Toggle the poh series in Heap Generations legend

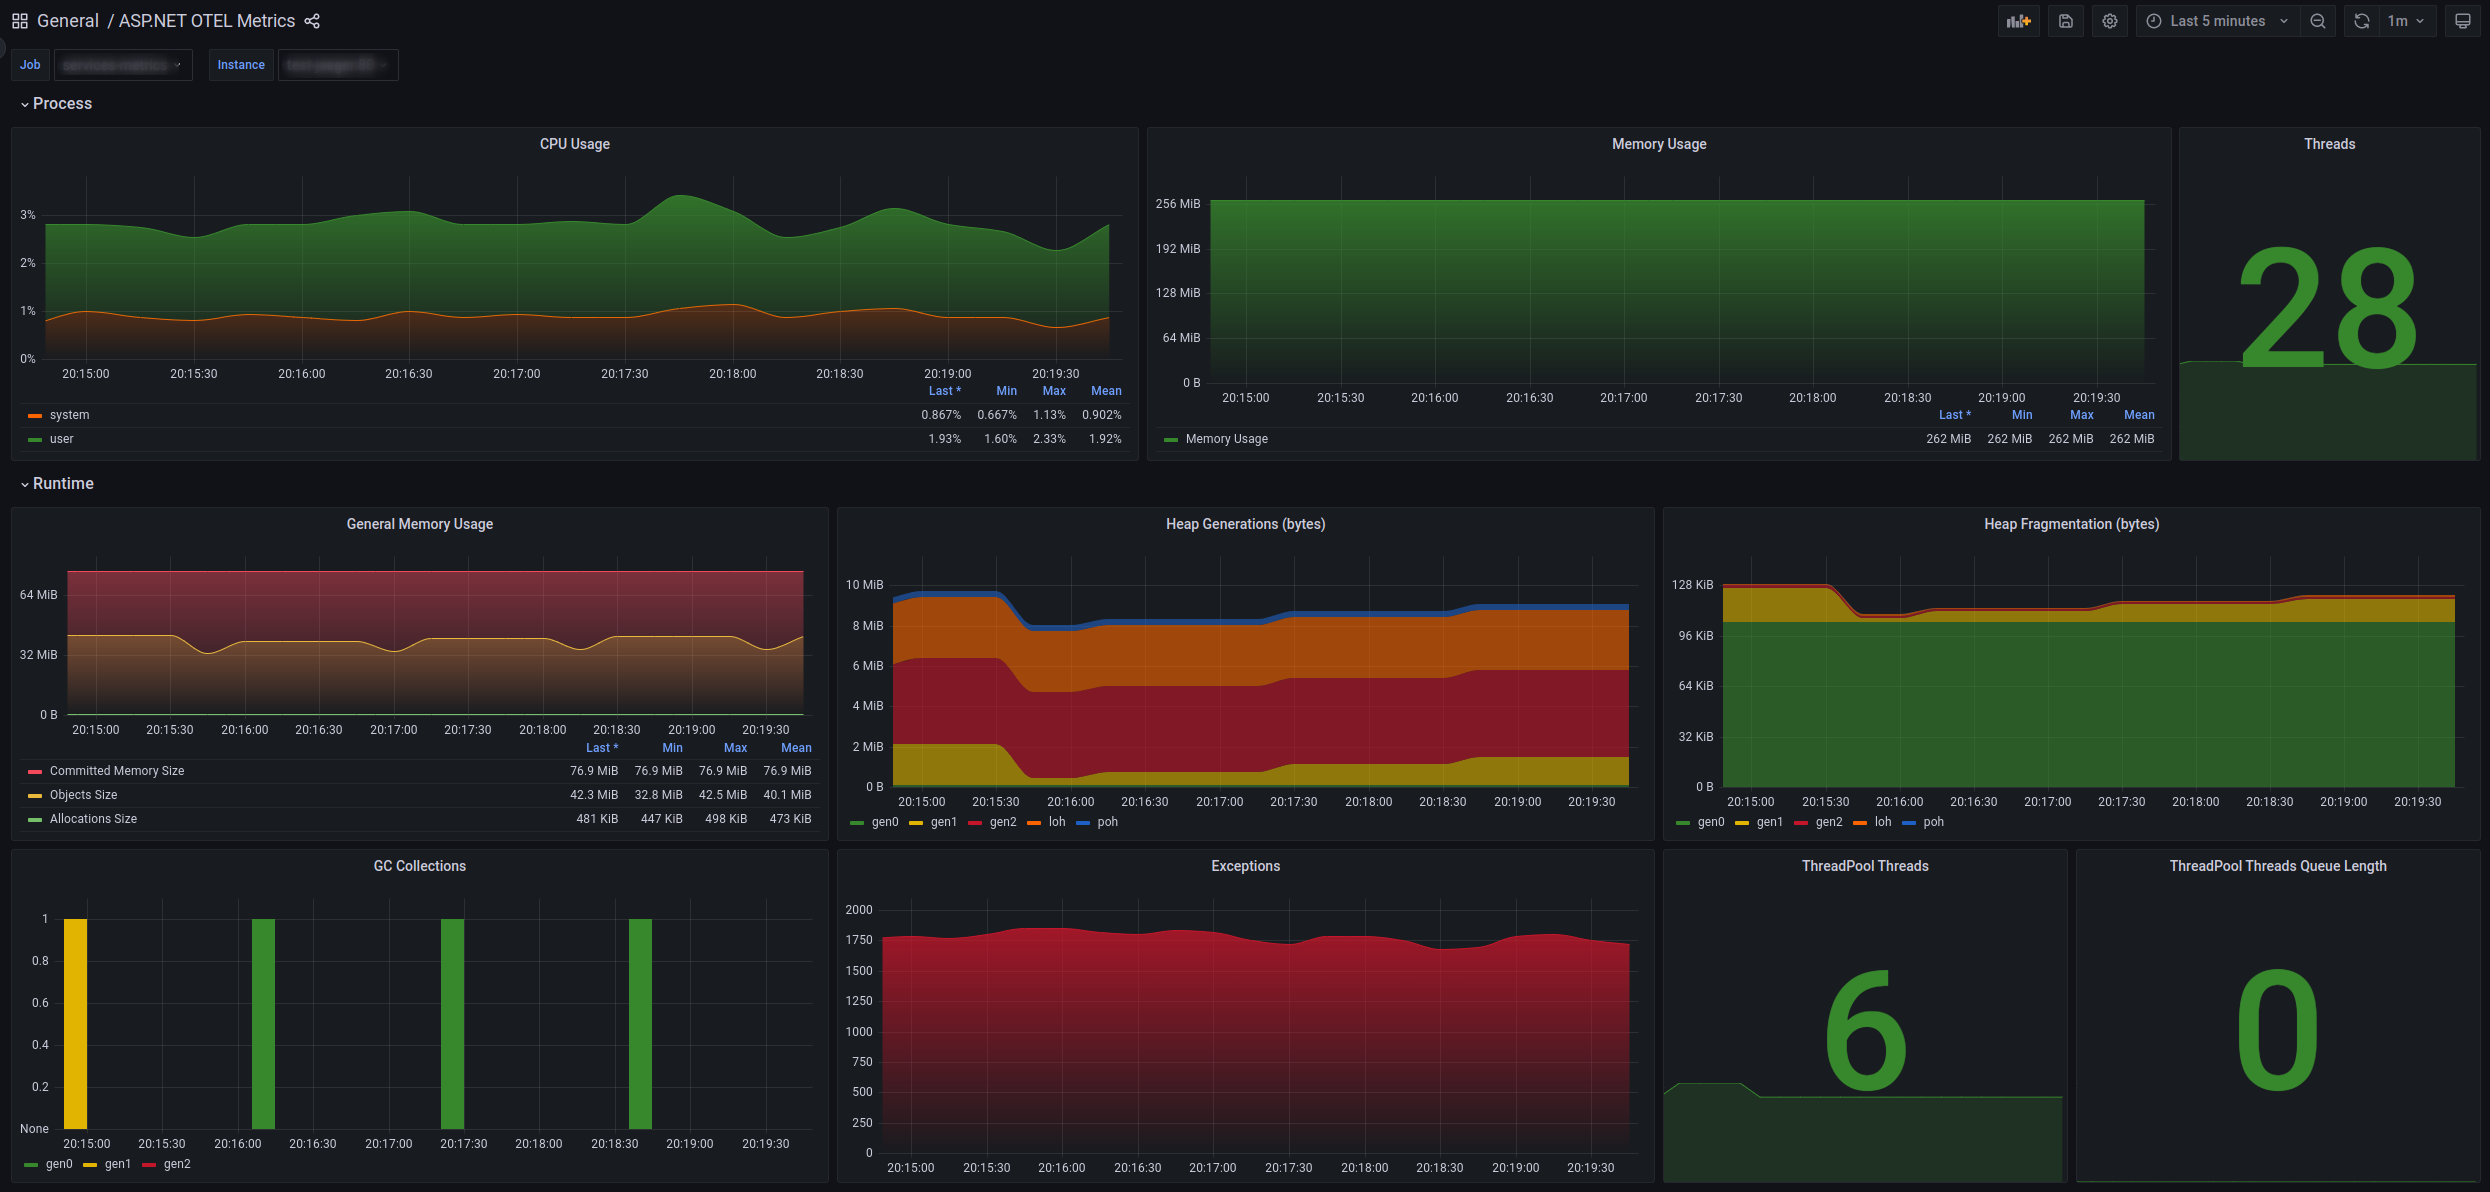[1107, 822]
